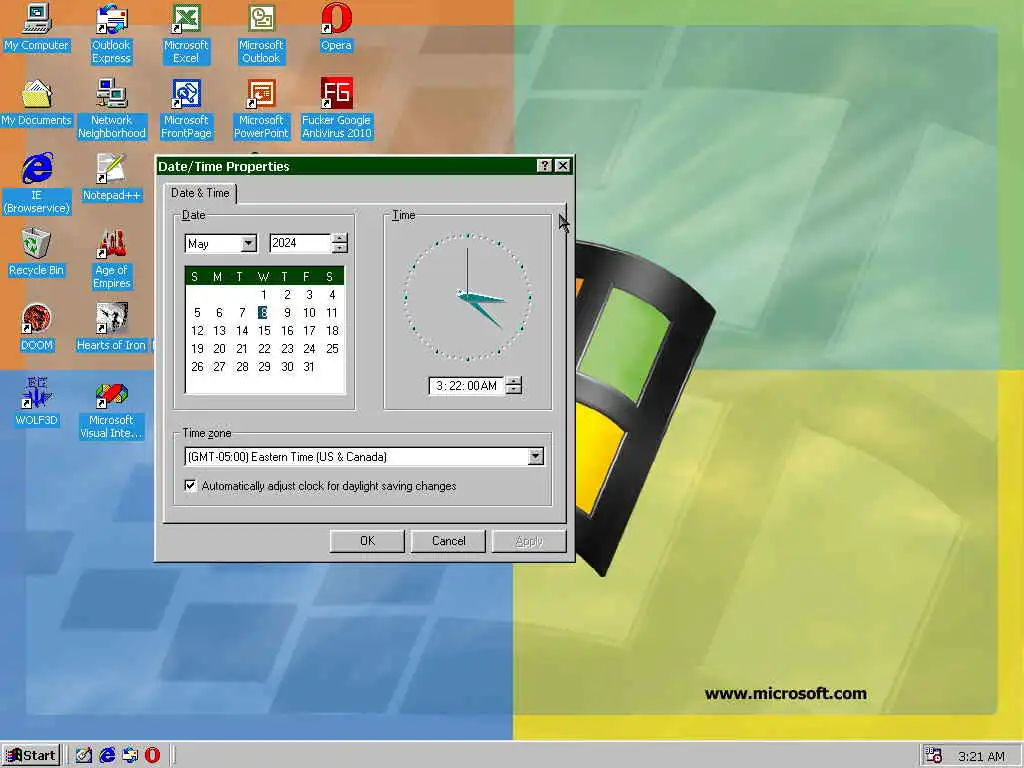Select day 25 in the calendar
The image size is (1024, 768).
(x=332, y=349)
